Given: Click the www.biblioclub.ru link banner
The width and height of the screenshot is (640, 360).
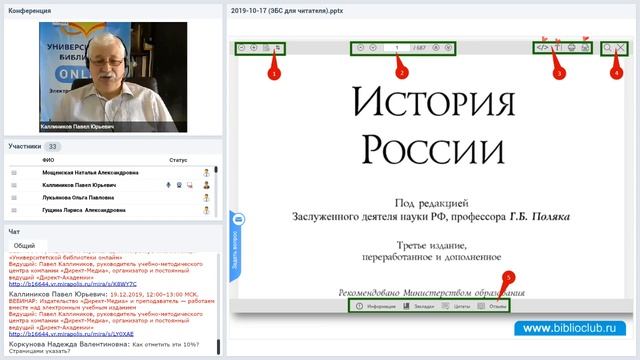Looking at the screenshot, I should (570, 328).
